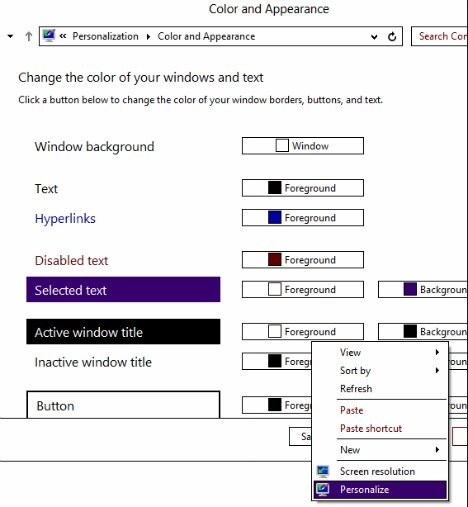468x507 pixels.
Task: Click the Active window title Foreground button
Action: point(303,331)
